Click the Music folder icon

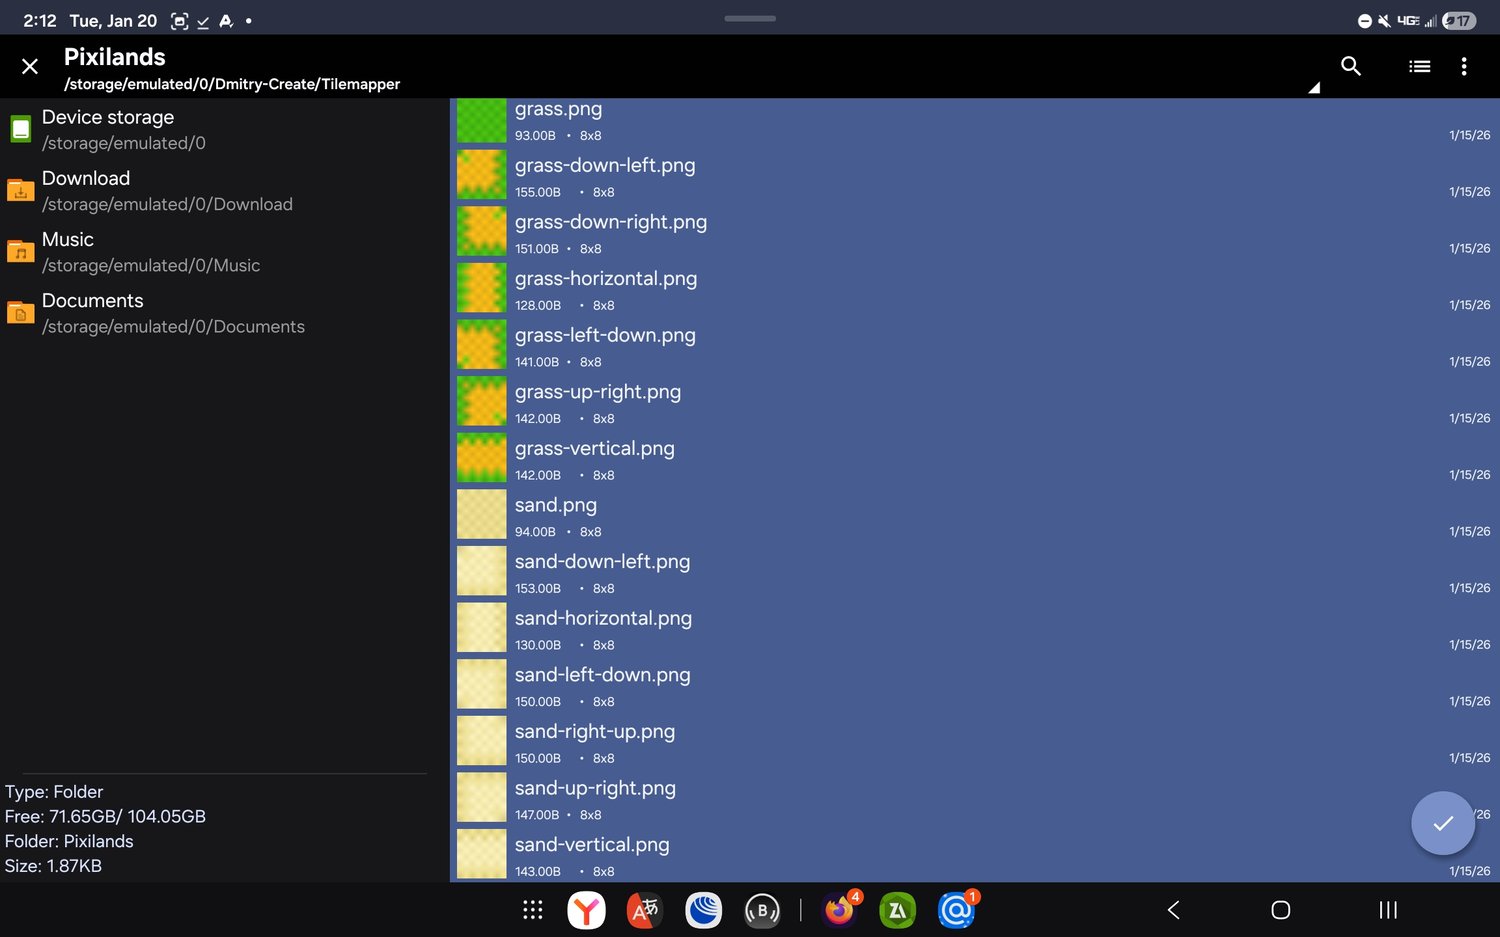point(20,251)
